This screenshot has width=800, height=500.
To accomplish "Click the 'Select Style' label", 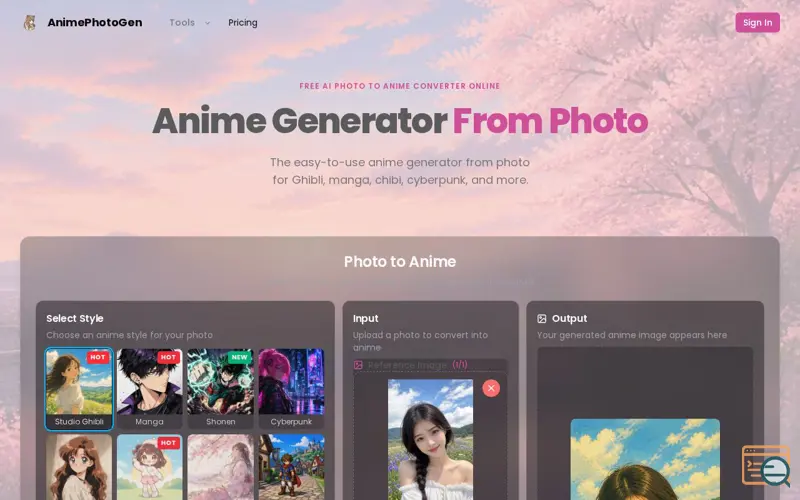I will (x=75, y=318).
